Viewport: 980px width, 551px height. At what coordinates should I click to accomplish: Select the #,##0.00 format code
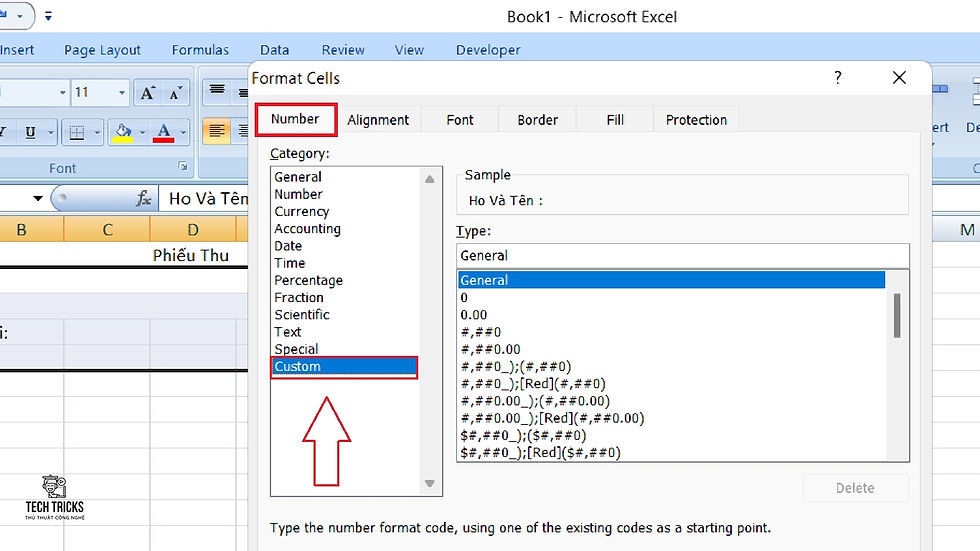pos(491,349)
